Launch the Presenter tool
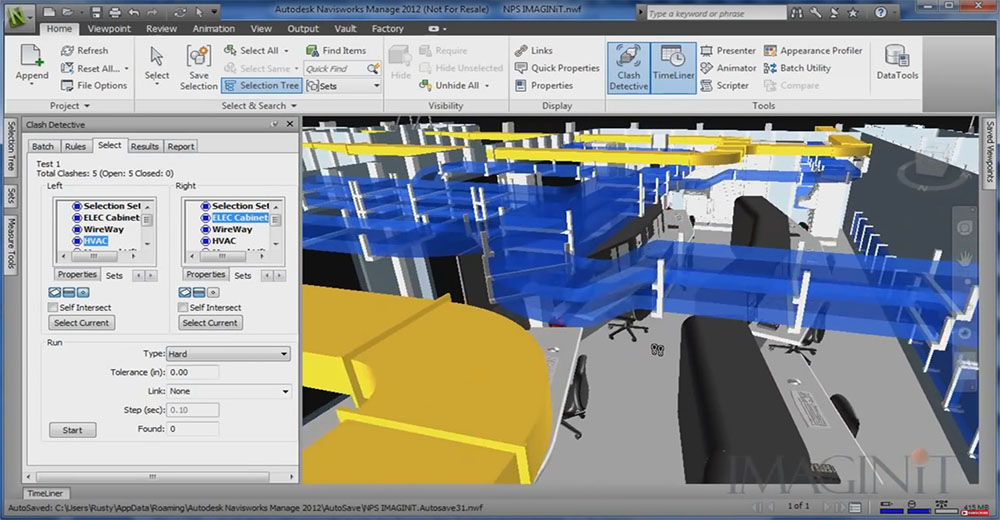The image size is (1000, 520). pos(728,50)
